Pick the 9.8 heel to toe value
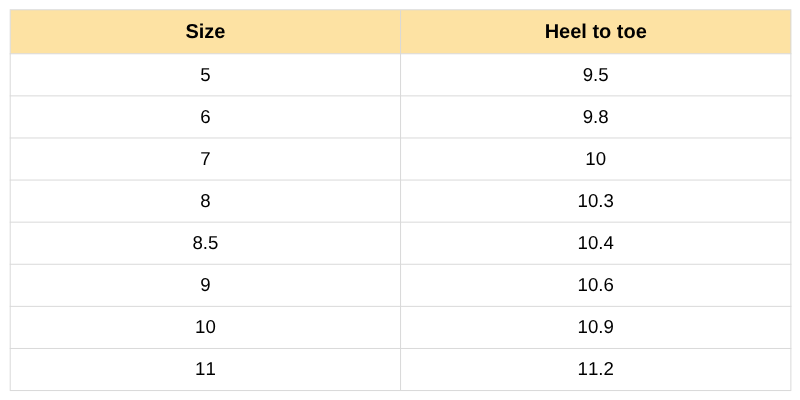 [595, 117]
